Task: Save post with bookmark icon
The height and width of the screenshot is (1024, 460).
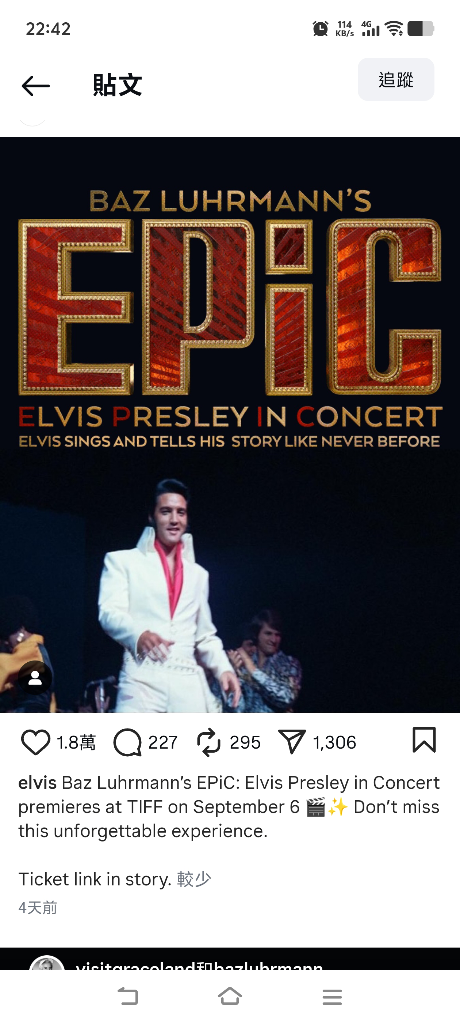Action: point(424,741)
